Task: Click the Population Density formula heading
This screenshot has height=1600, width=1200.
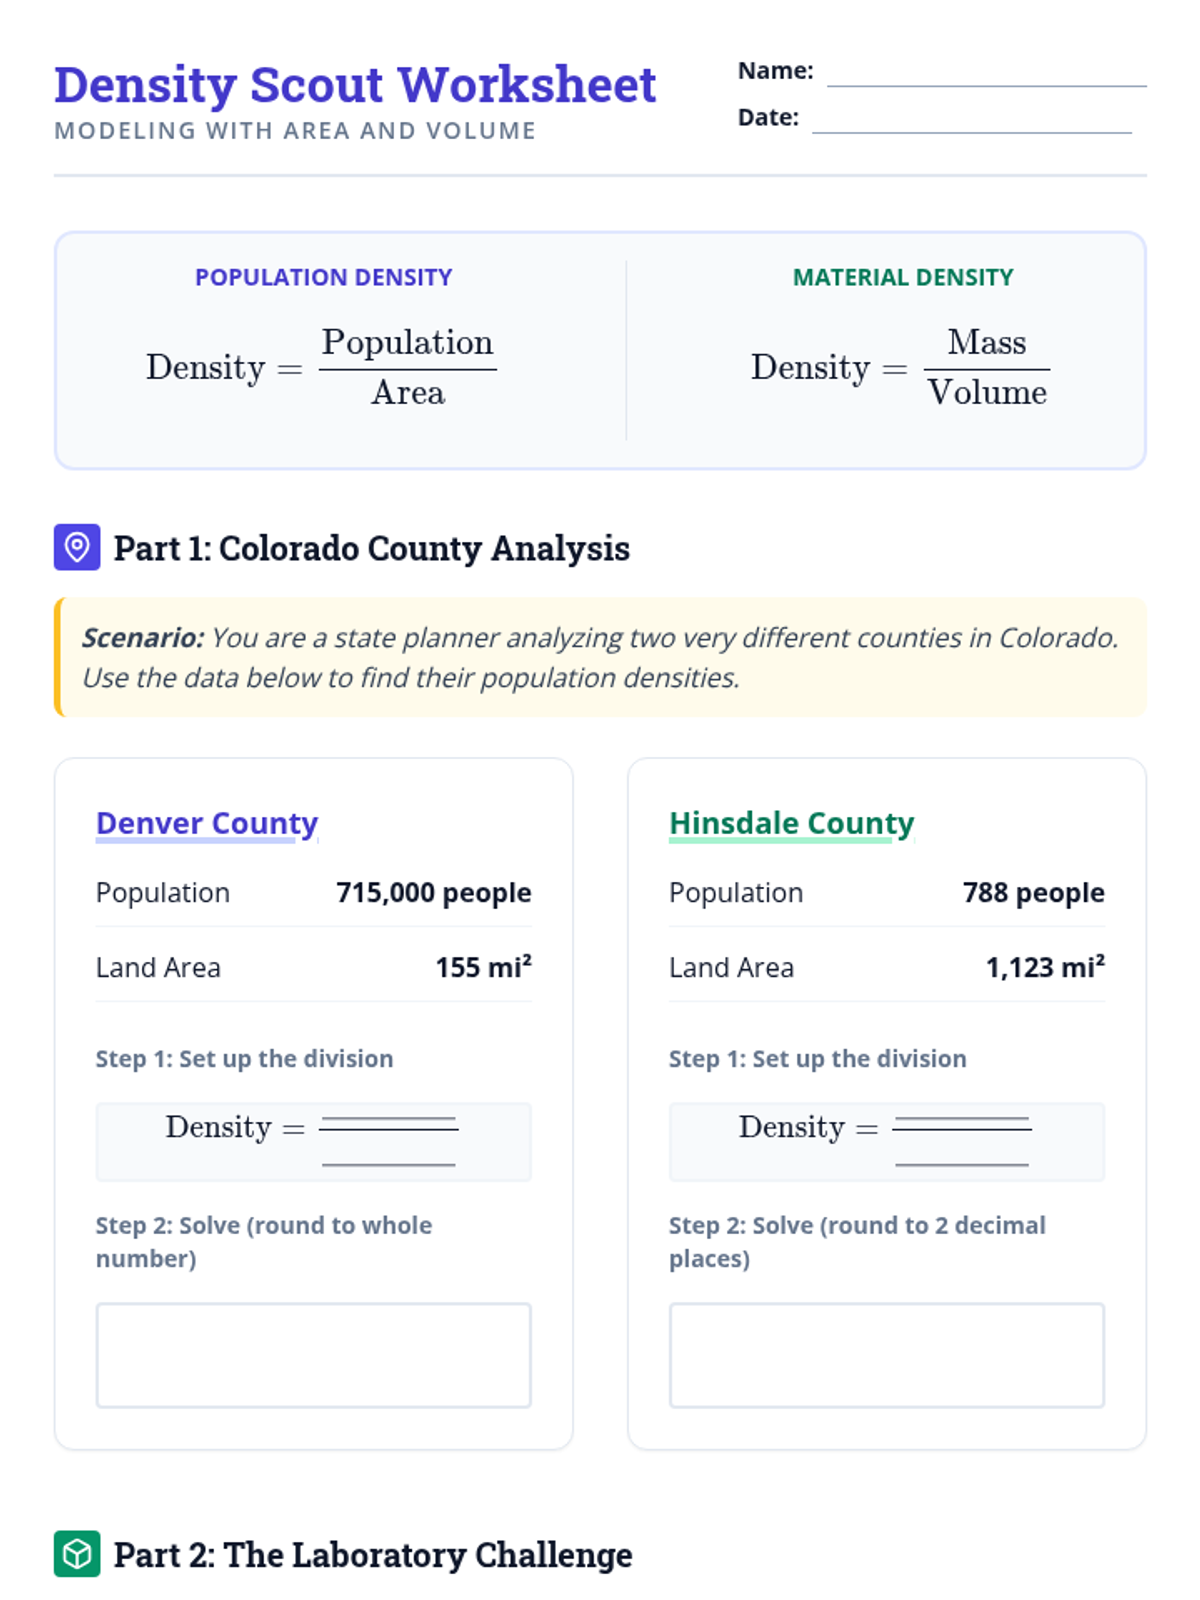Action: pos(323,277)
